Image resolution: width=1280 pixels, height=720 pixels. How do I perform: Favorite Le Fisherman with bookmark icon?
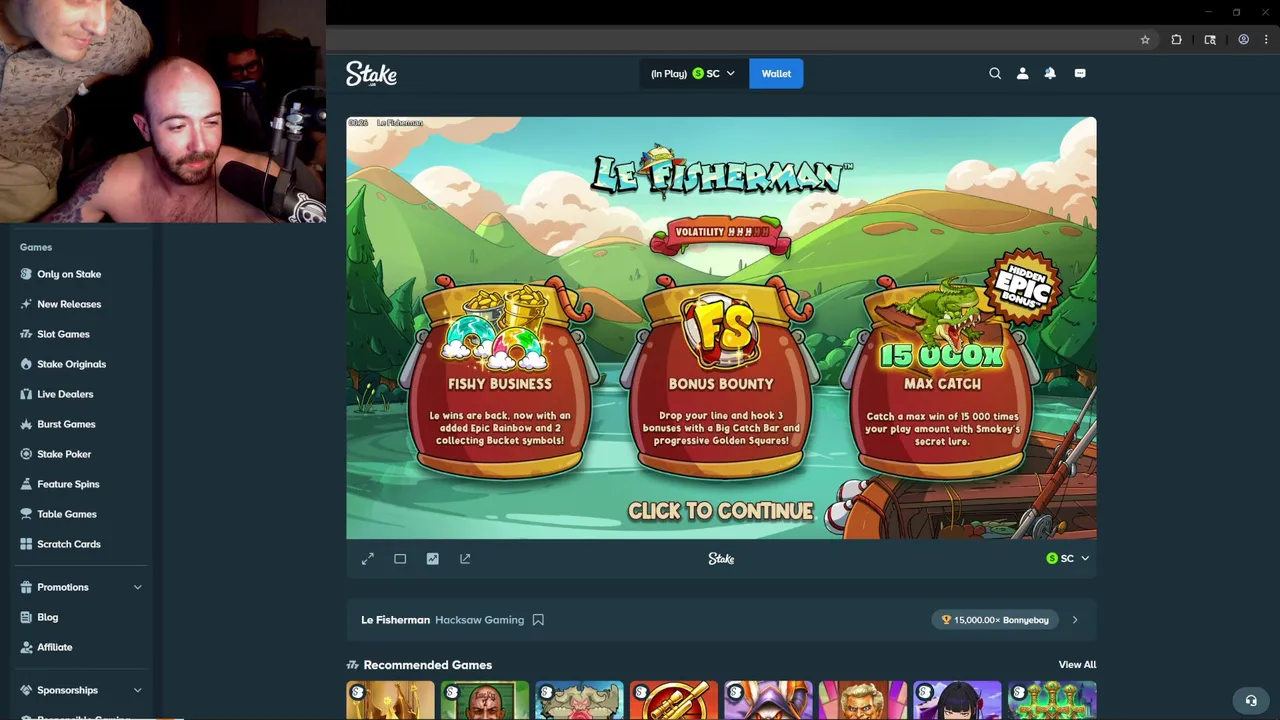point(538,620)
